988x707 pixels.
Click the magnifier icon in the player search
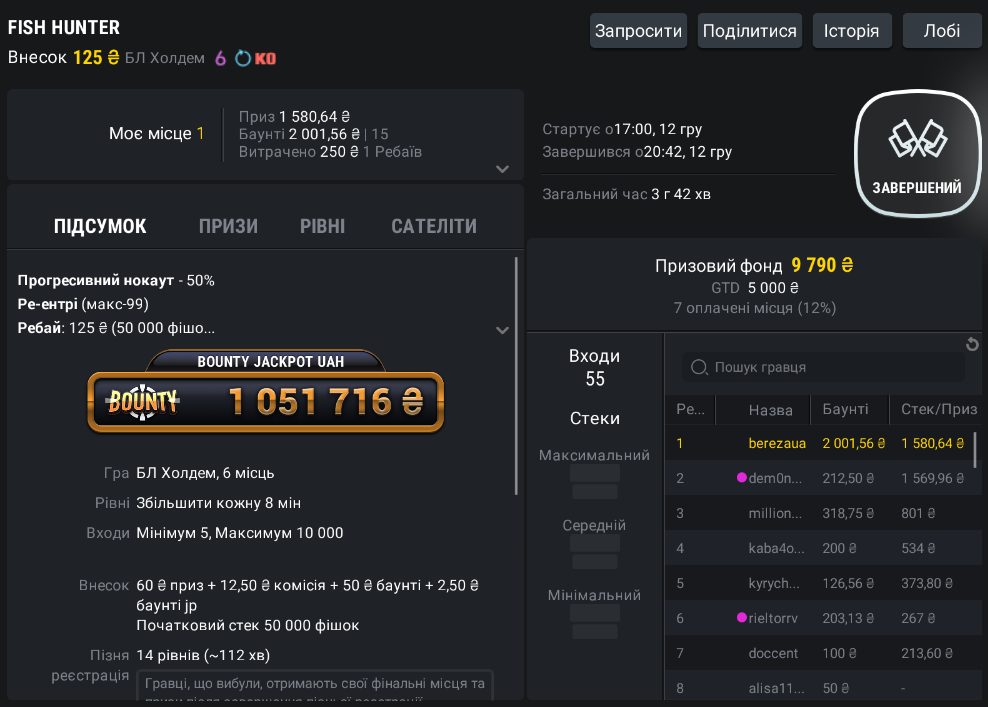(700, 367)
